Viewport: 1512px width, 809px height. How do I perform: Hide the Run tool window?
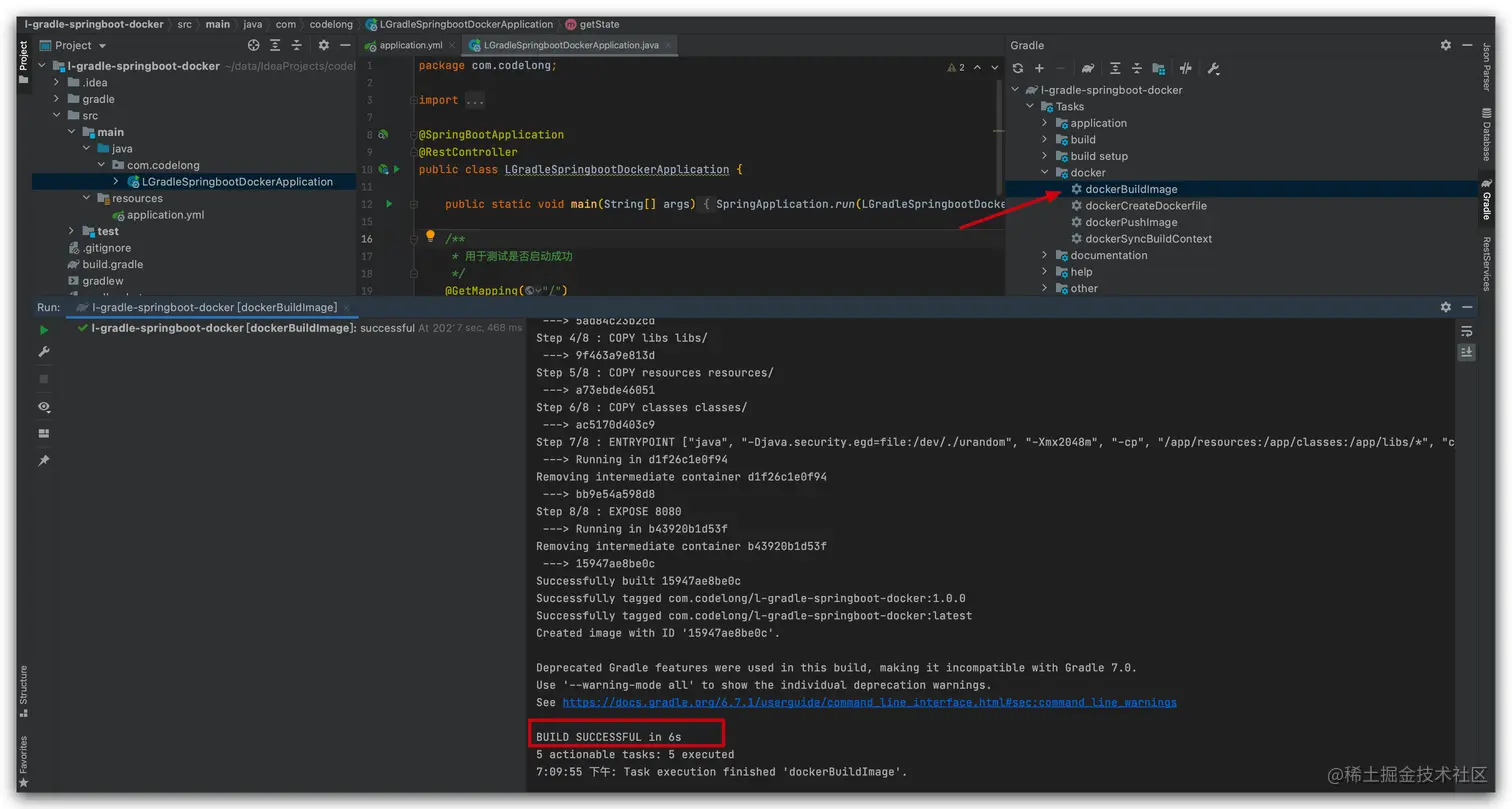[x=1468, y=307]
